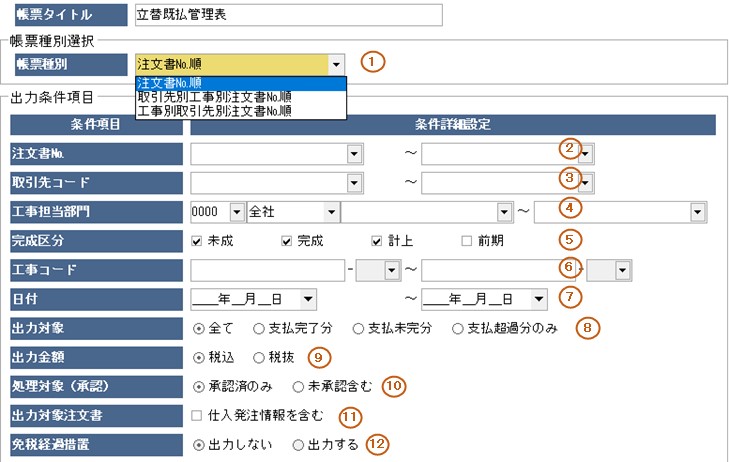Uncheck the 未成 checkbox

pyautogui.click(x=198, y=241)
